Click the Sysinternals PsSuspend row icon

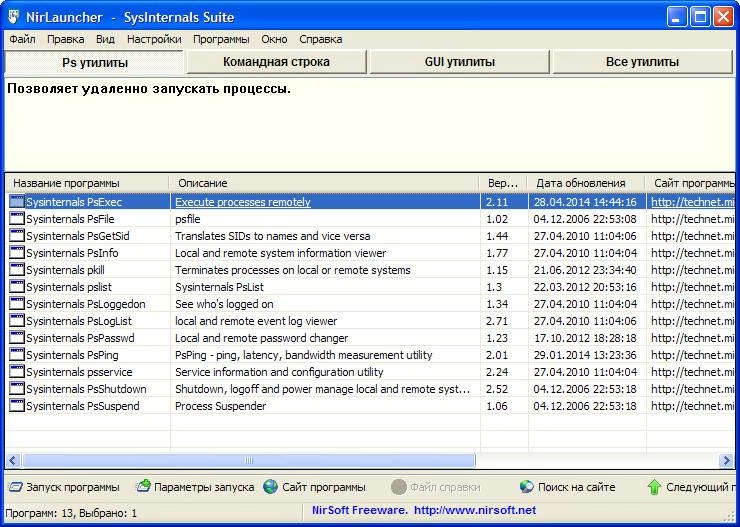click(x=17, y=406)
